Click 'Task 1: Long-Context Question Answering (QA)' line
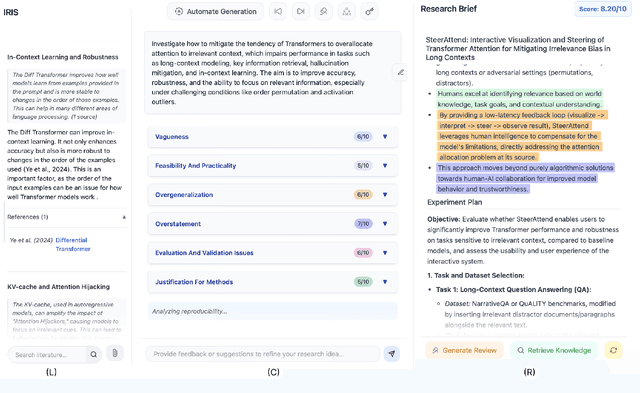The width and height of the screenshot is (640, 393). pos(513,290)
